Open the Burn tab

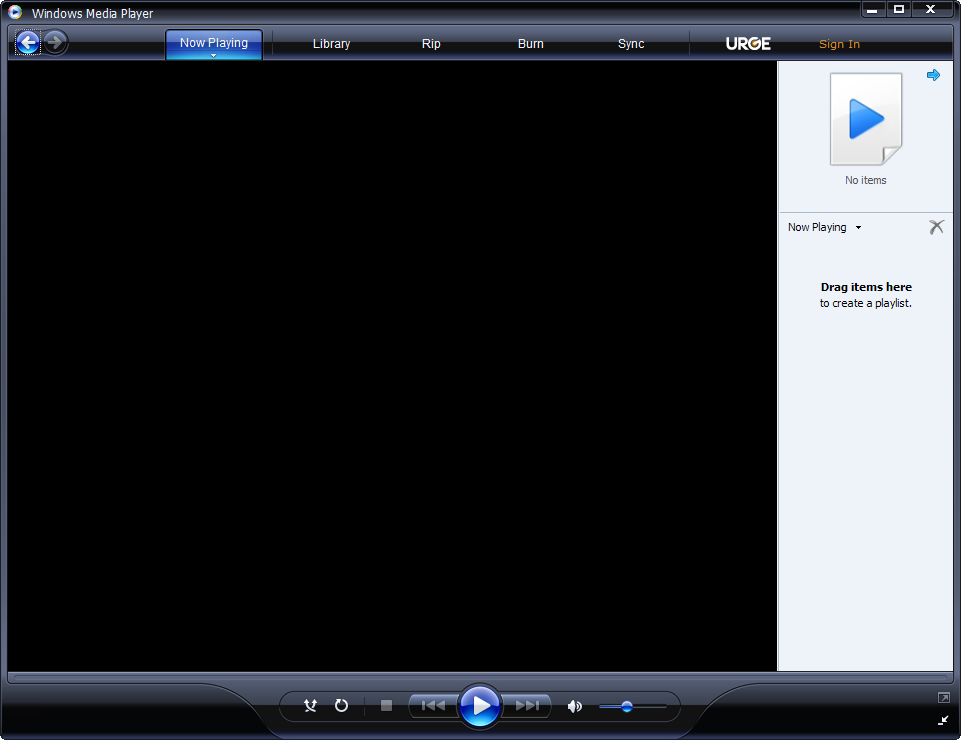[x=531, y=44]
